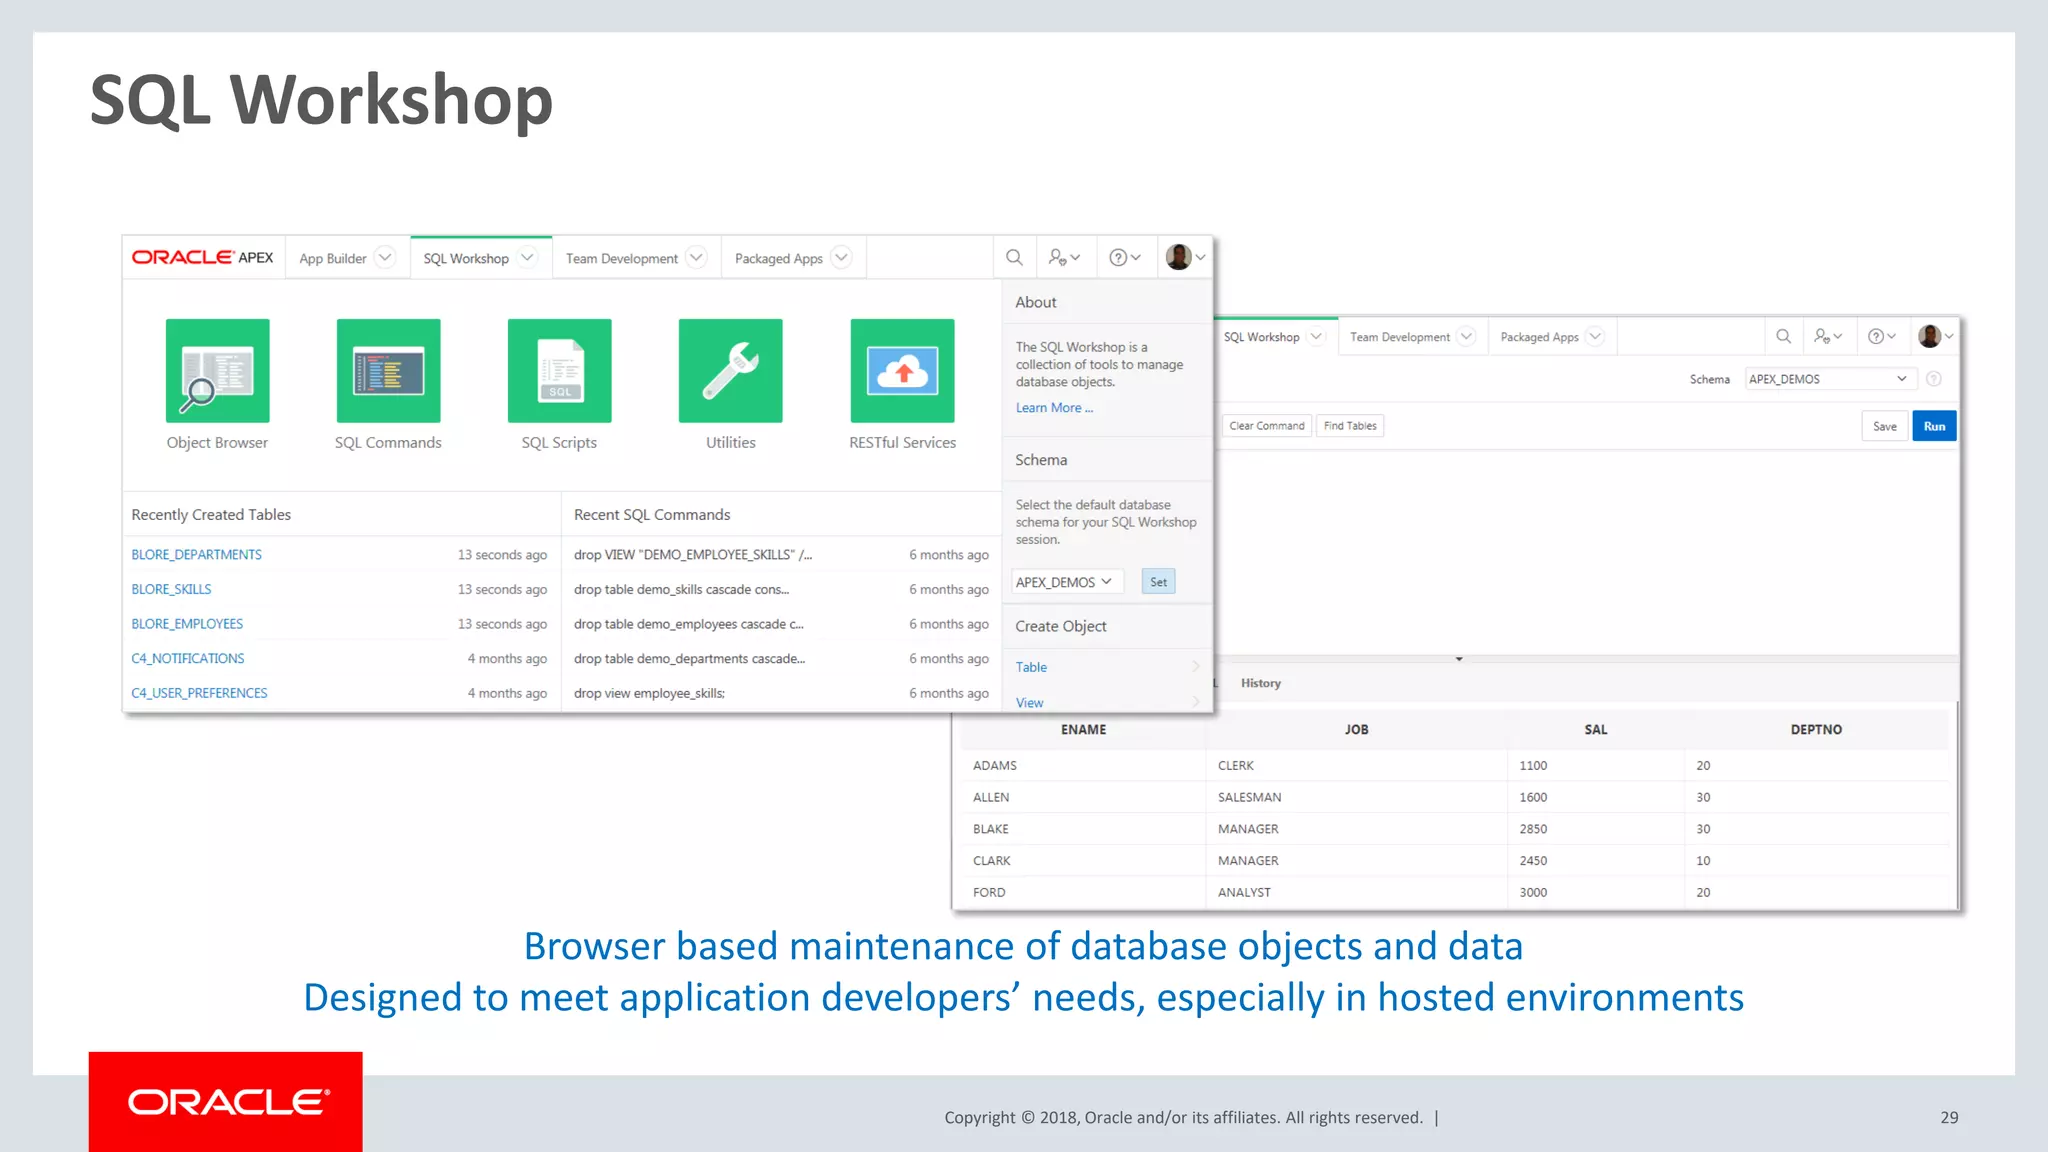The height and width of the screenshot is (1152, 2048).
Task: Open Schema APEX_DEMOS dropdown in SQL Commands window
Action: tap(1830, 379)
